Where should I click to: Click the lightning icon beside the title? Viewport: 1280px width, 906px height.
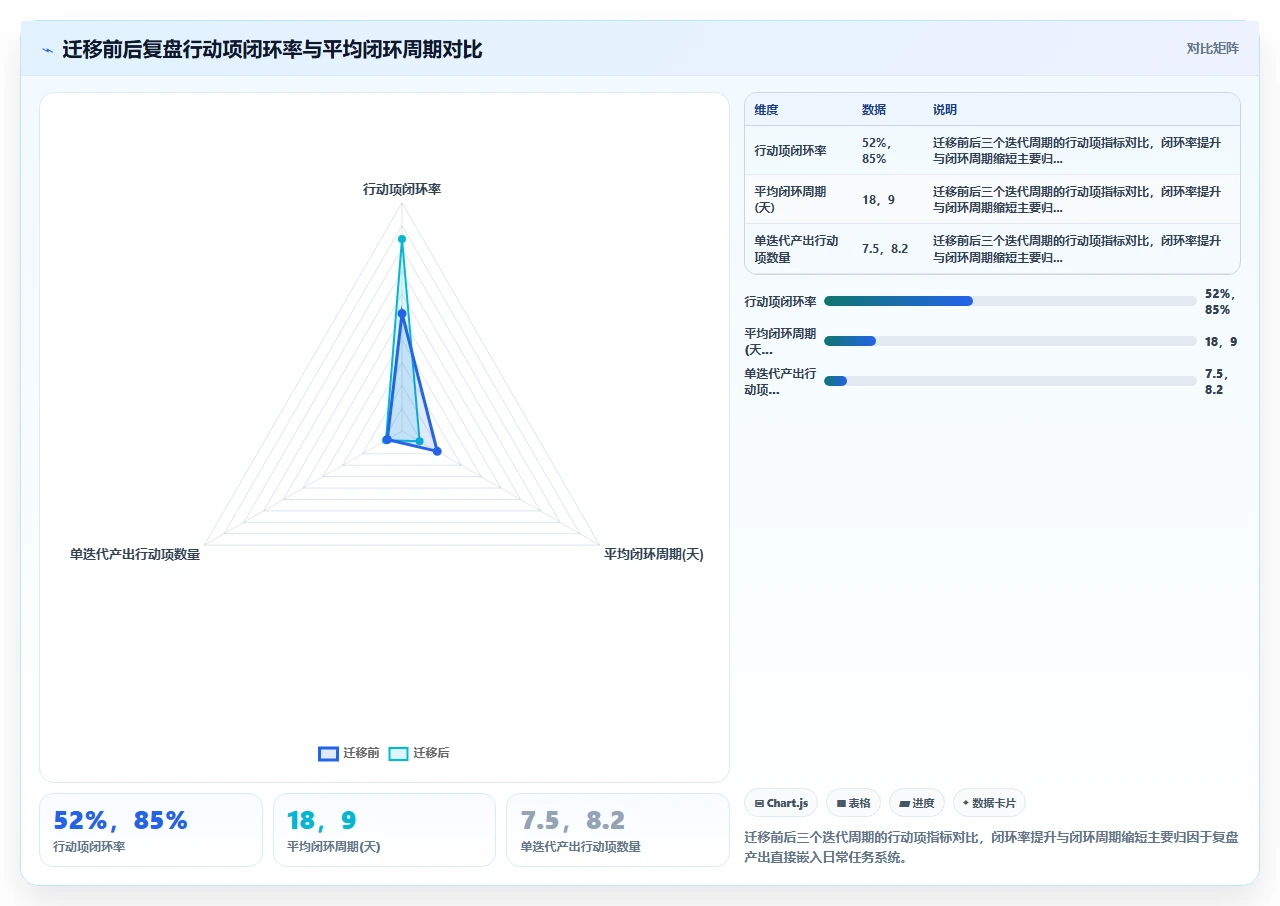tap(48, 50)
